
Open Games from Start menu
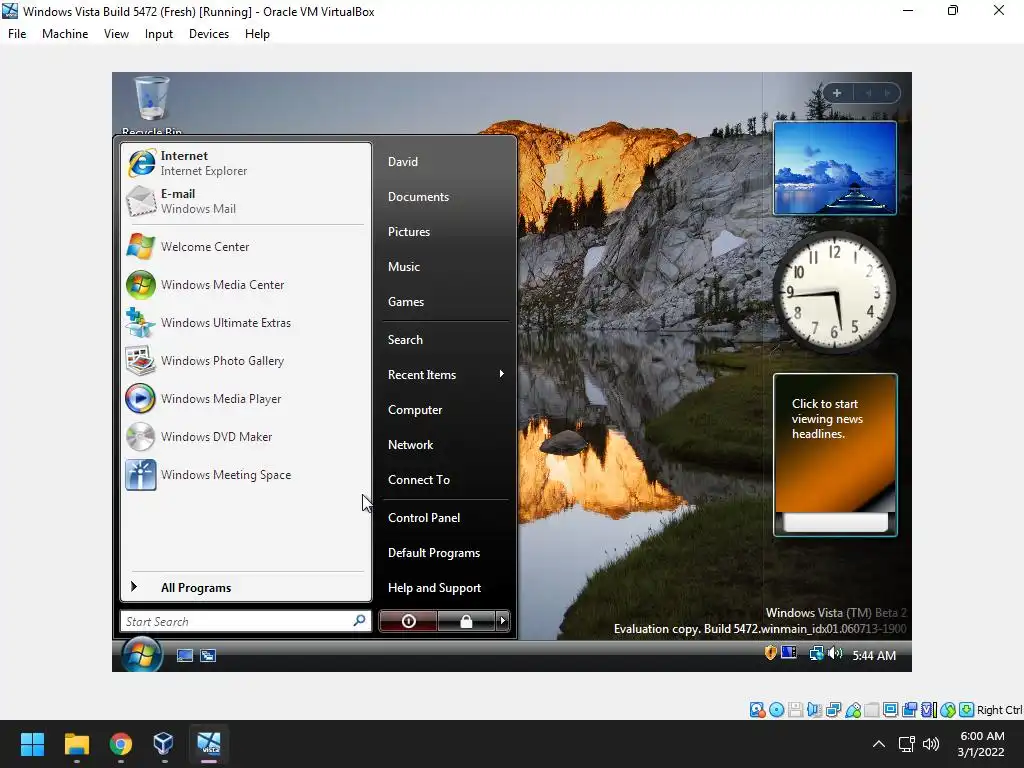tap(445, 302)
